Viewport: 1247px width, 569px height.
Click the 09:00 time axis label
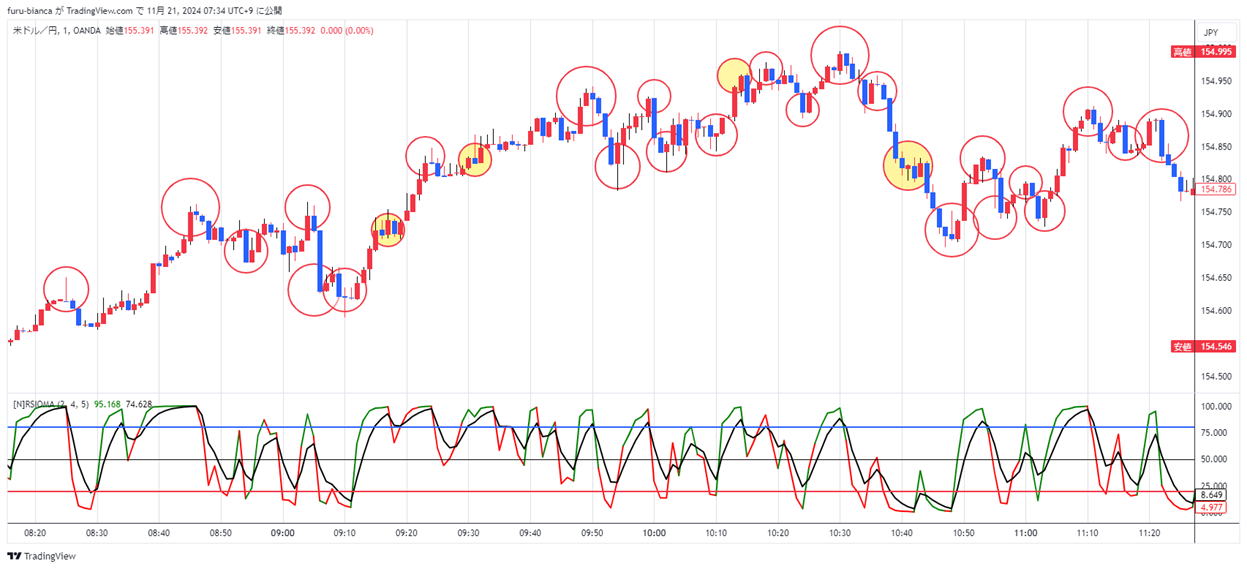coord(283,533)
